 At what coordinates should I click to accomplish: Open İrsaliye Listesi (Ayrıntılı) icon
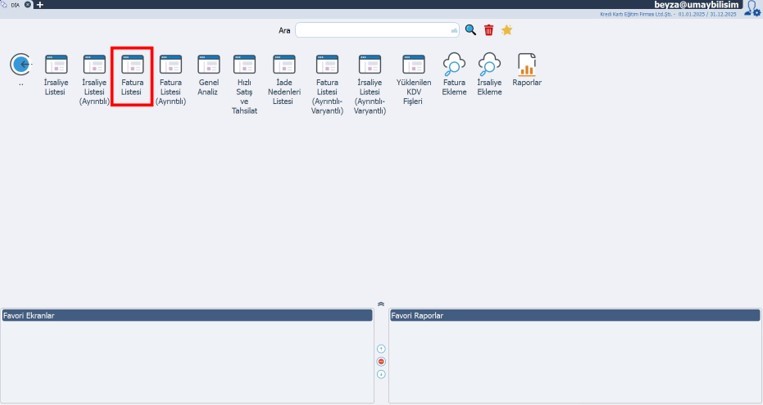tap(94, 65)
